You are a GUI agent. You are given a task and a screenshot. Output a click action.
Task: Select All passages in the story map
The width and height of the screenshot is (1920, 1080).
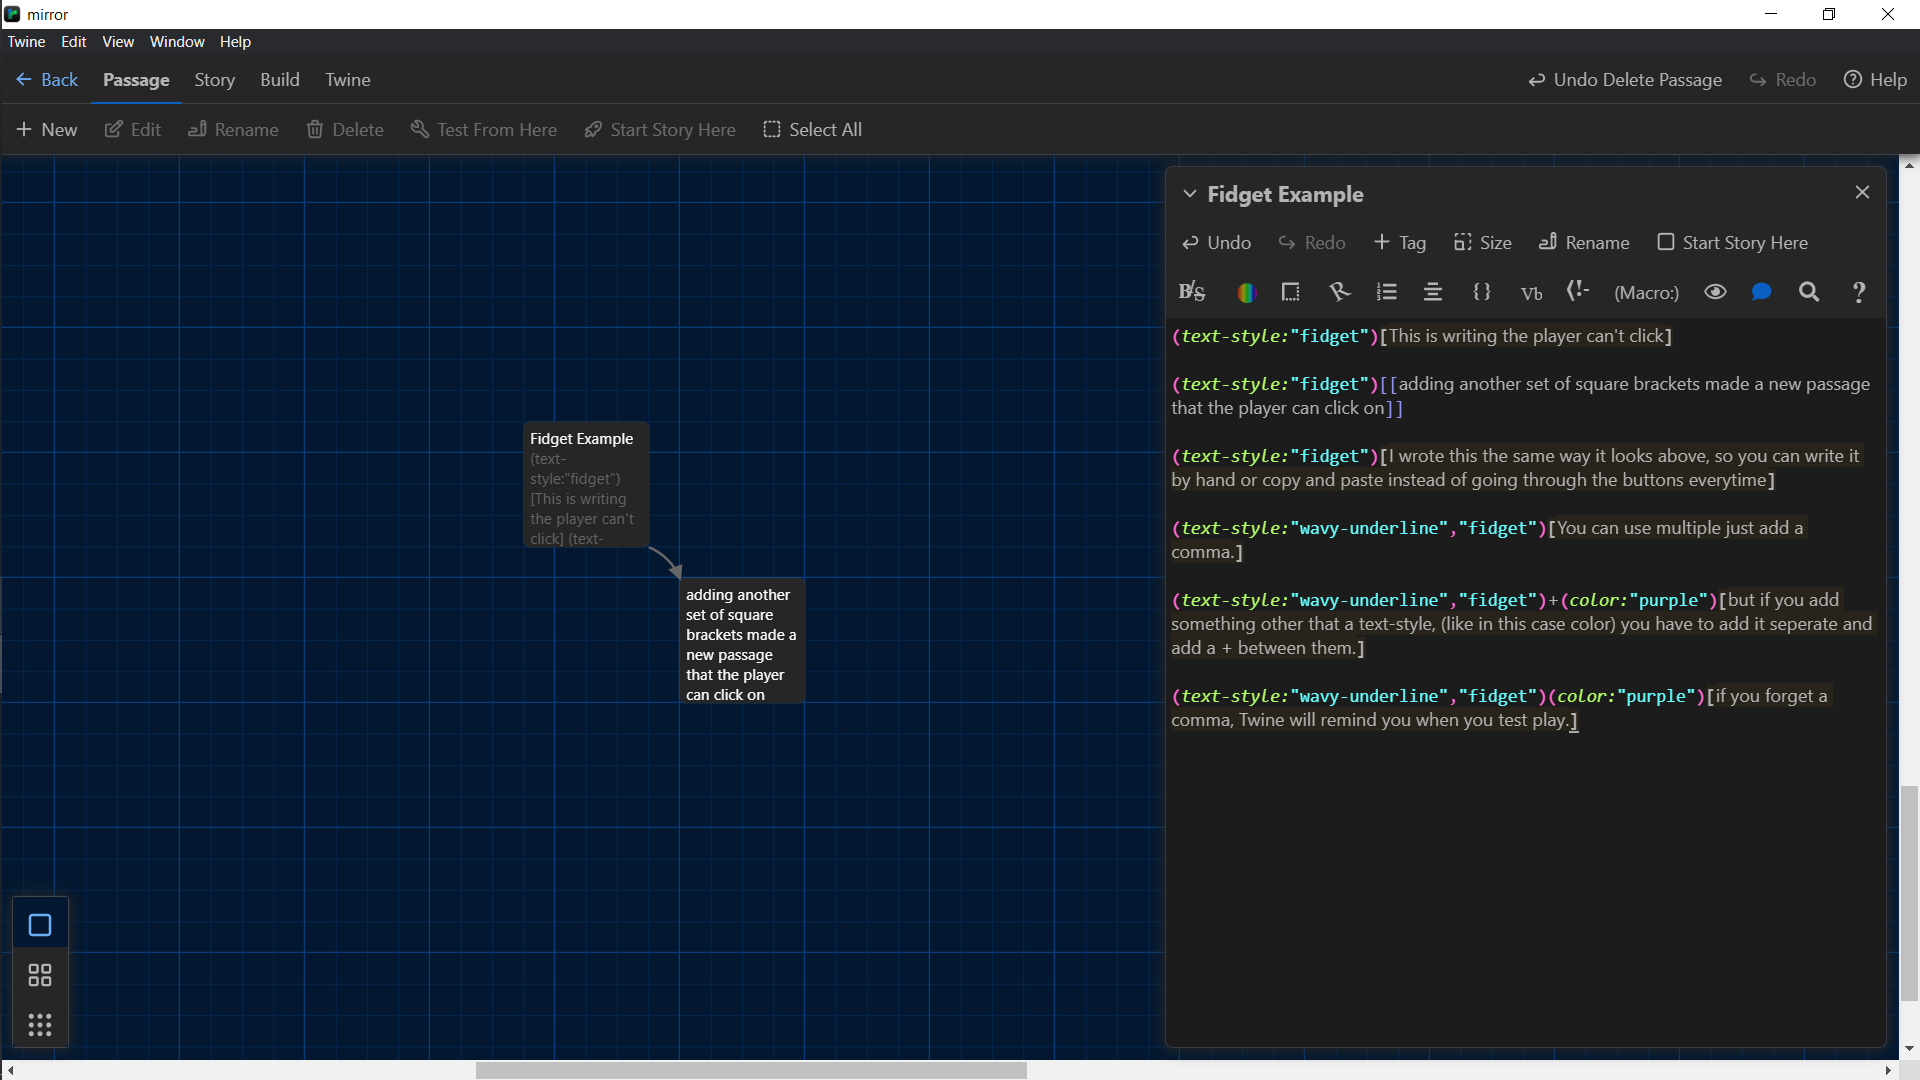pos(813,129)
